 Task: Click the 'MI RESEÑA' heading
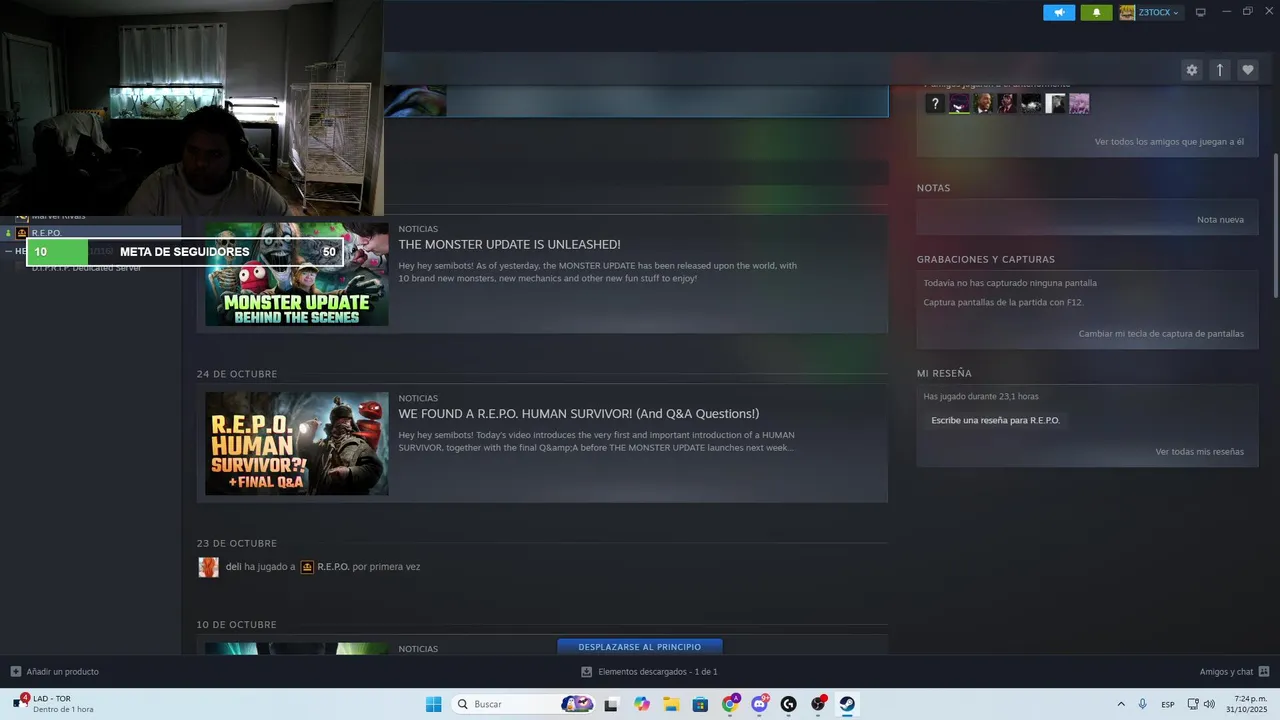944,373
